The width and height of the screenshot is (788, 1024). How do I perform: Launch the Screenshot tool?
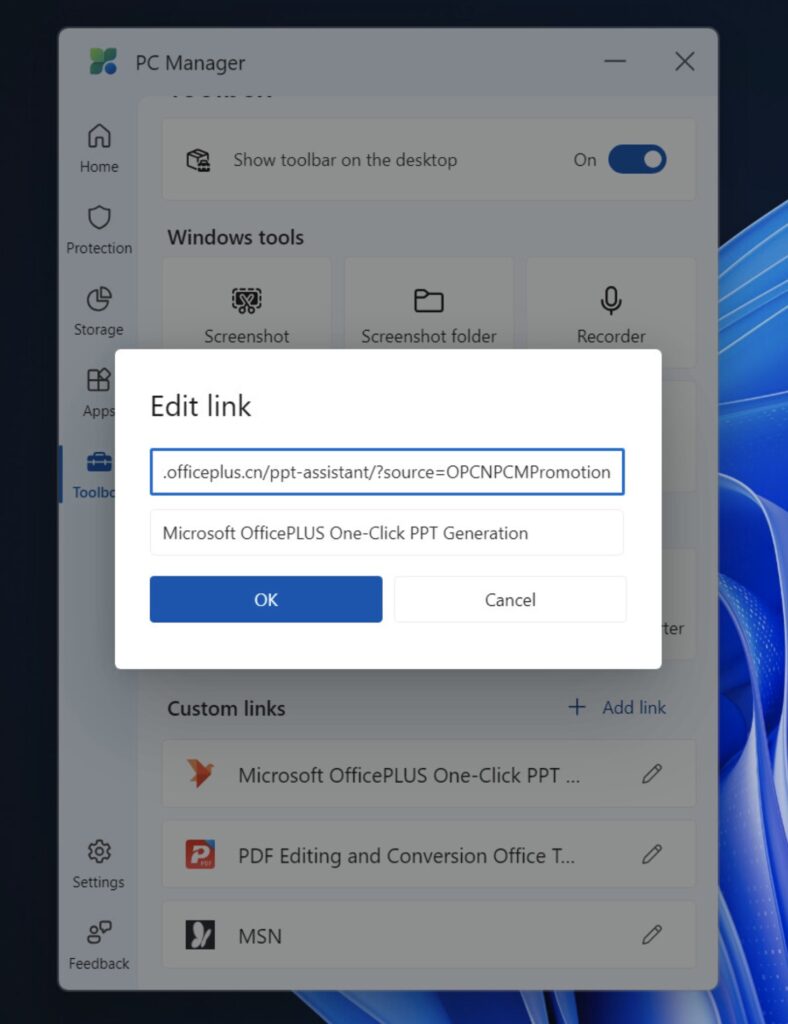pos(247,312)
